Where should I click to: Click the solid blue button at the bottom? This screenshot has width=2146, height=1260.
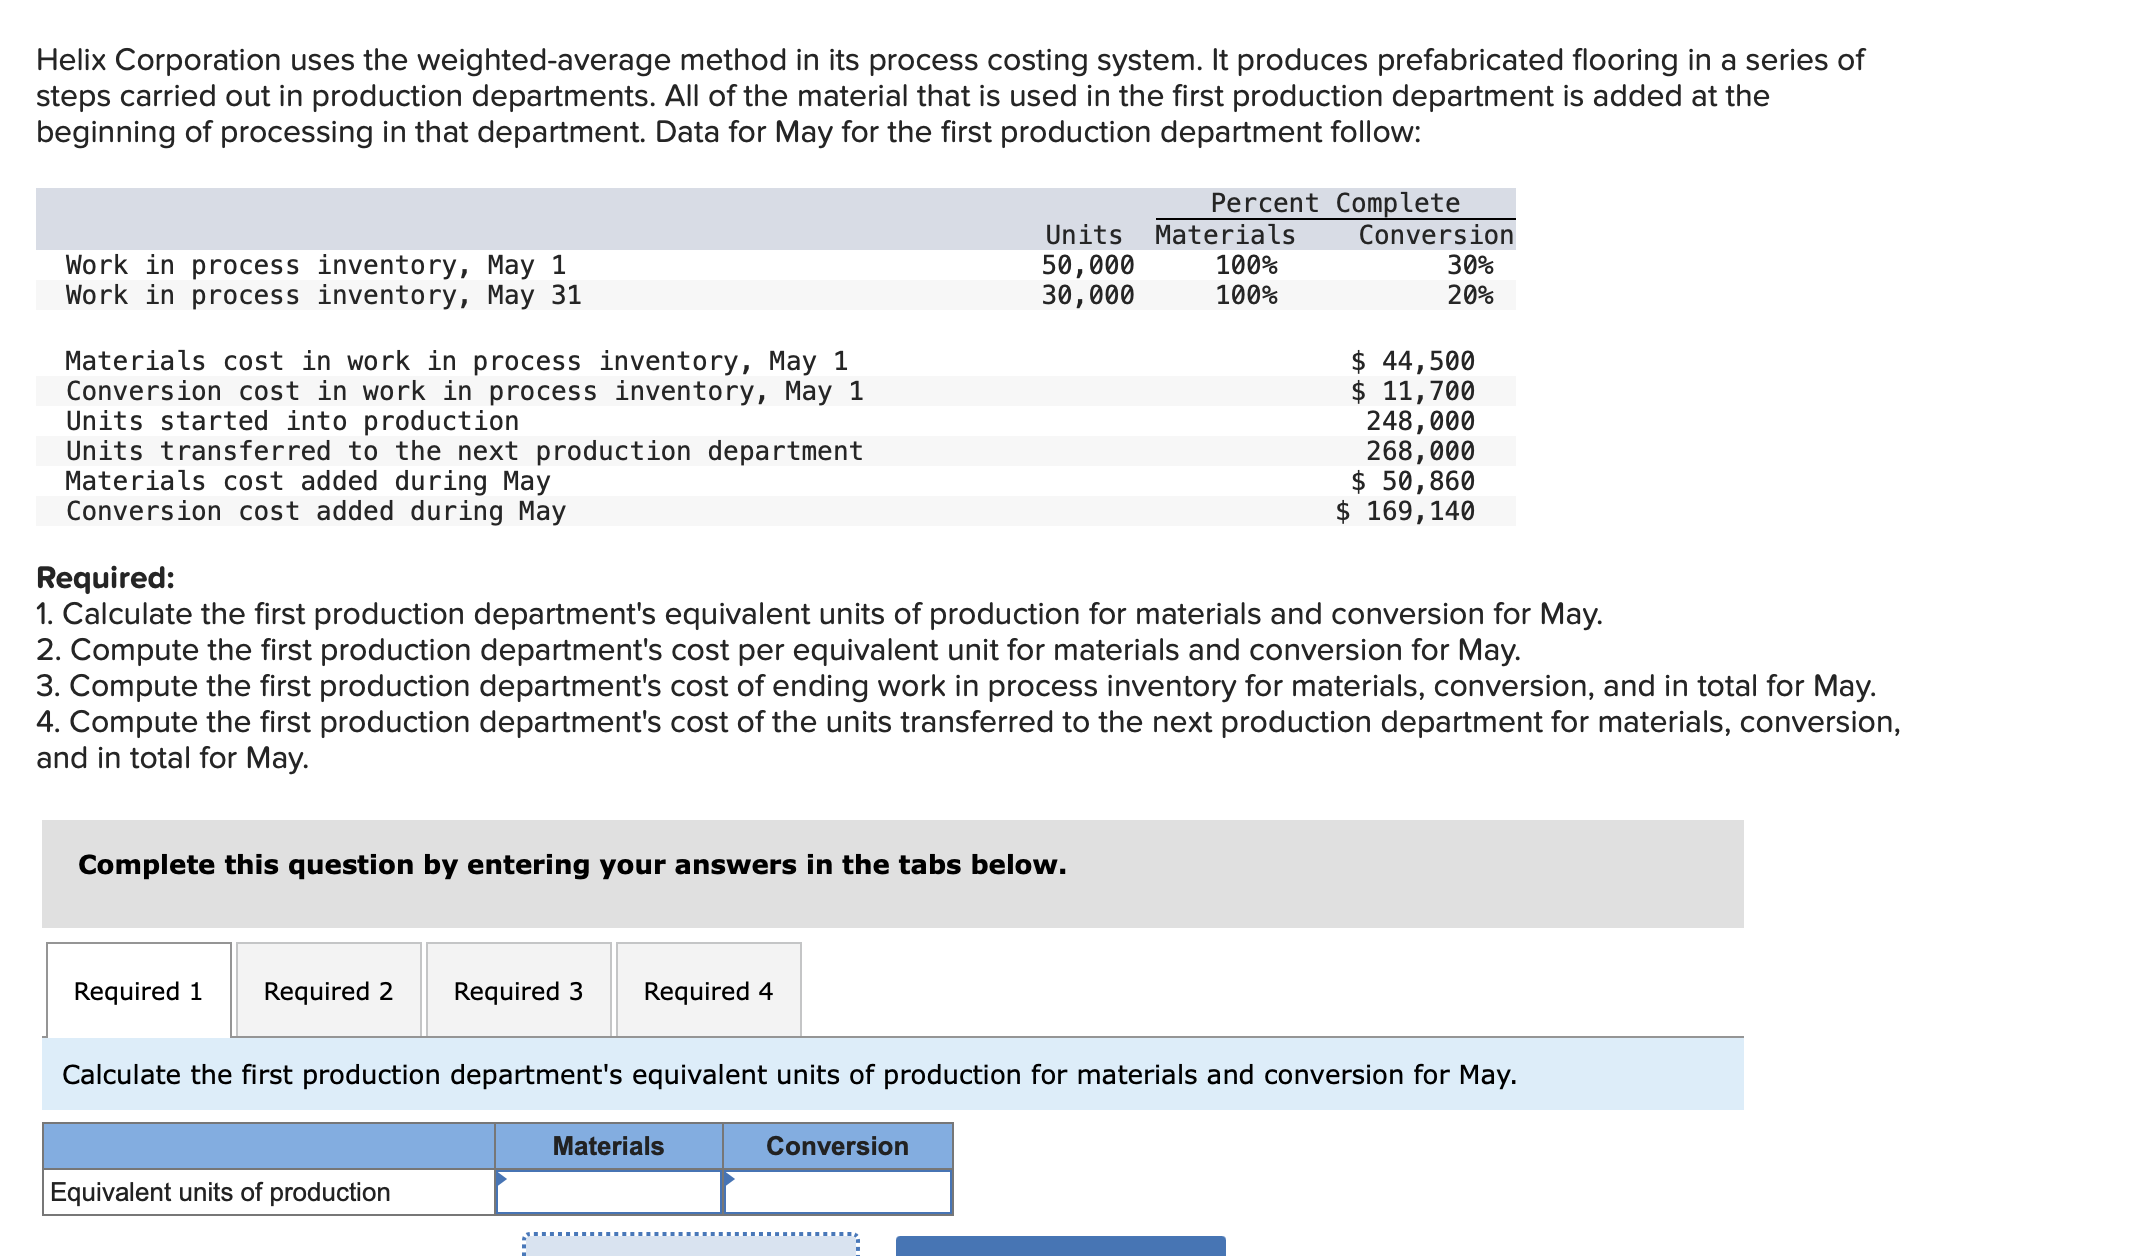coord(1060,1248)
